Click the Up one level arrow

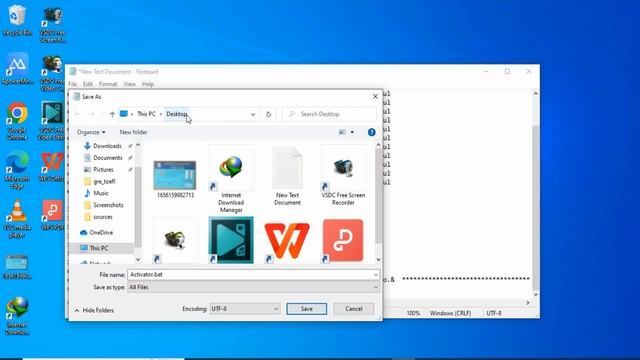(112, 114)
